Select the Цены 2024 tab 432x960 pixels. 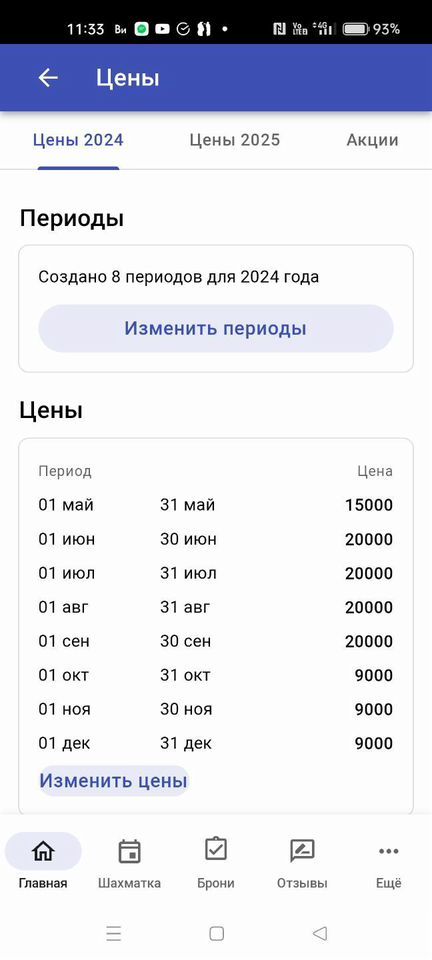pos(78,140)
